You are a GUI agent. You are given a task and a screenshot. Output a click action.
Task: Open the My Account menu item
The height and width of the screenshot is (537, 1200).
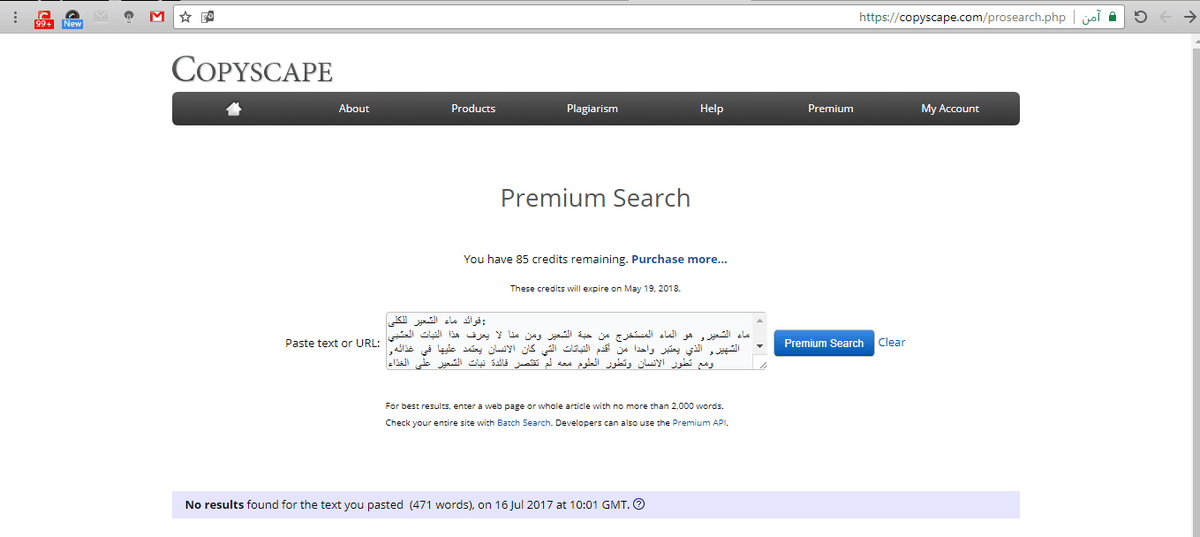(950, 108)
